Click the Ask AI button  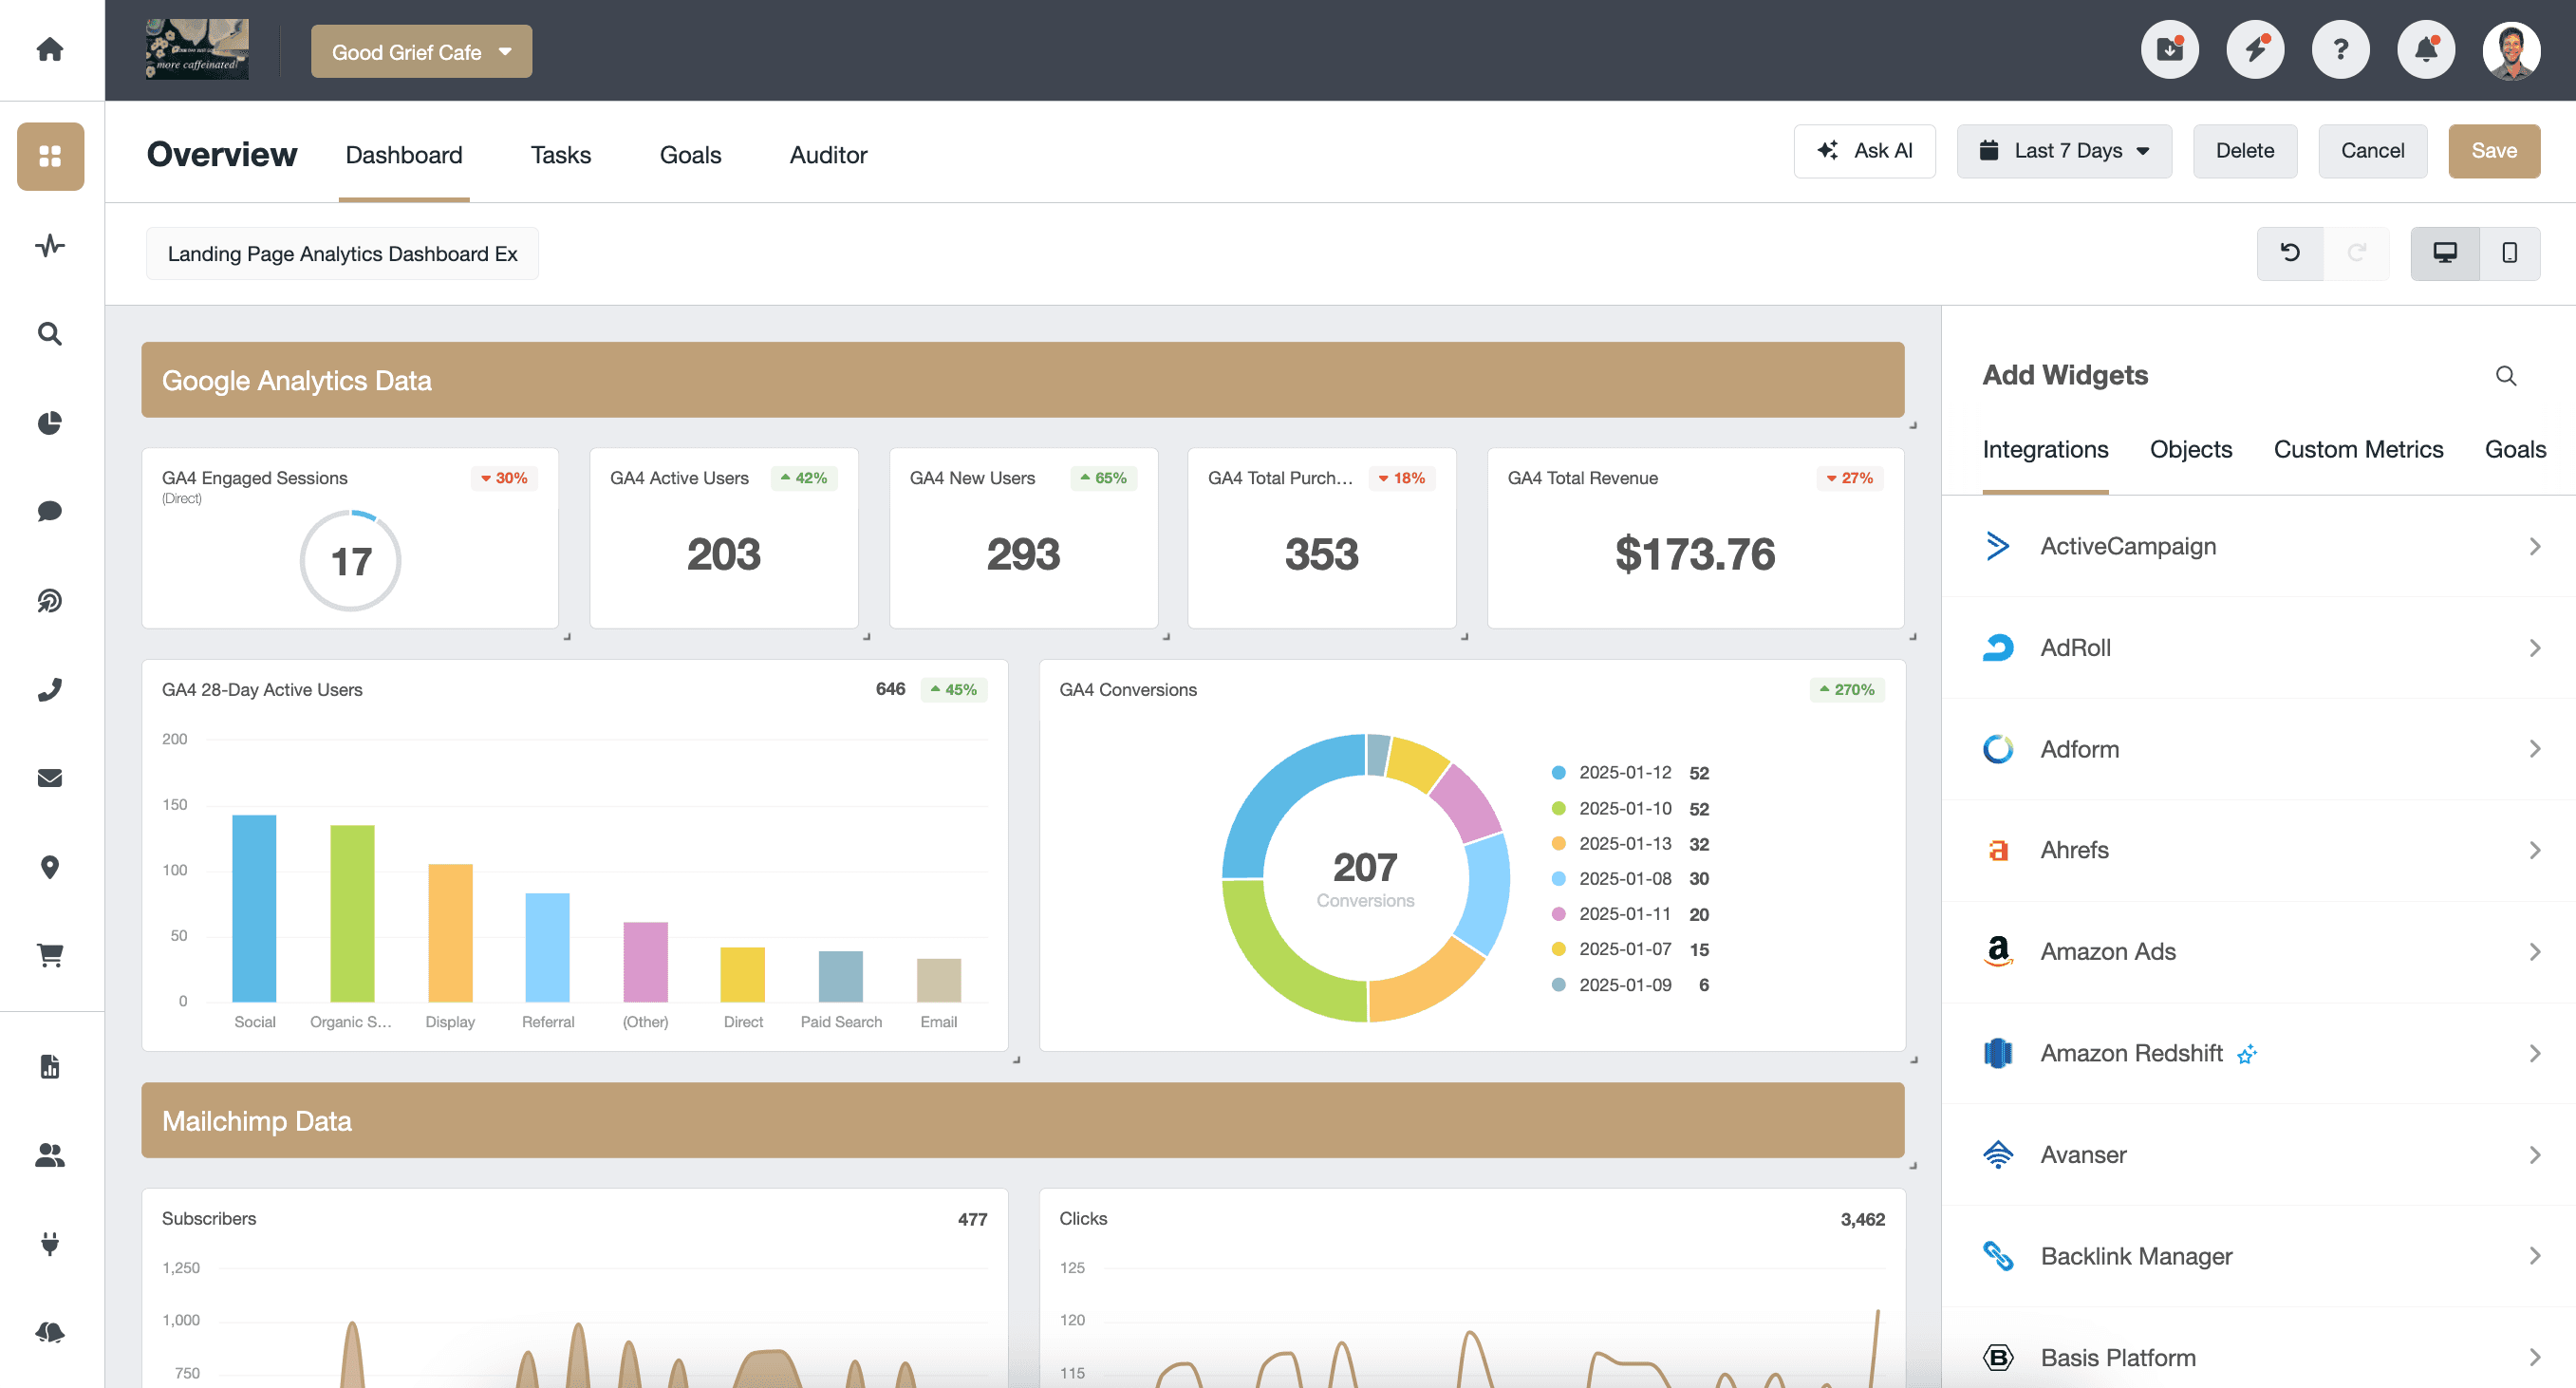click(1864, 151)
